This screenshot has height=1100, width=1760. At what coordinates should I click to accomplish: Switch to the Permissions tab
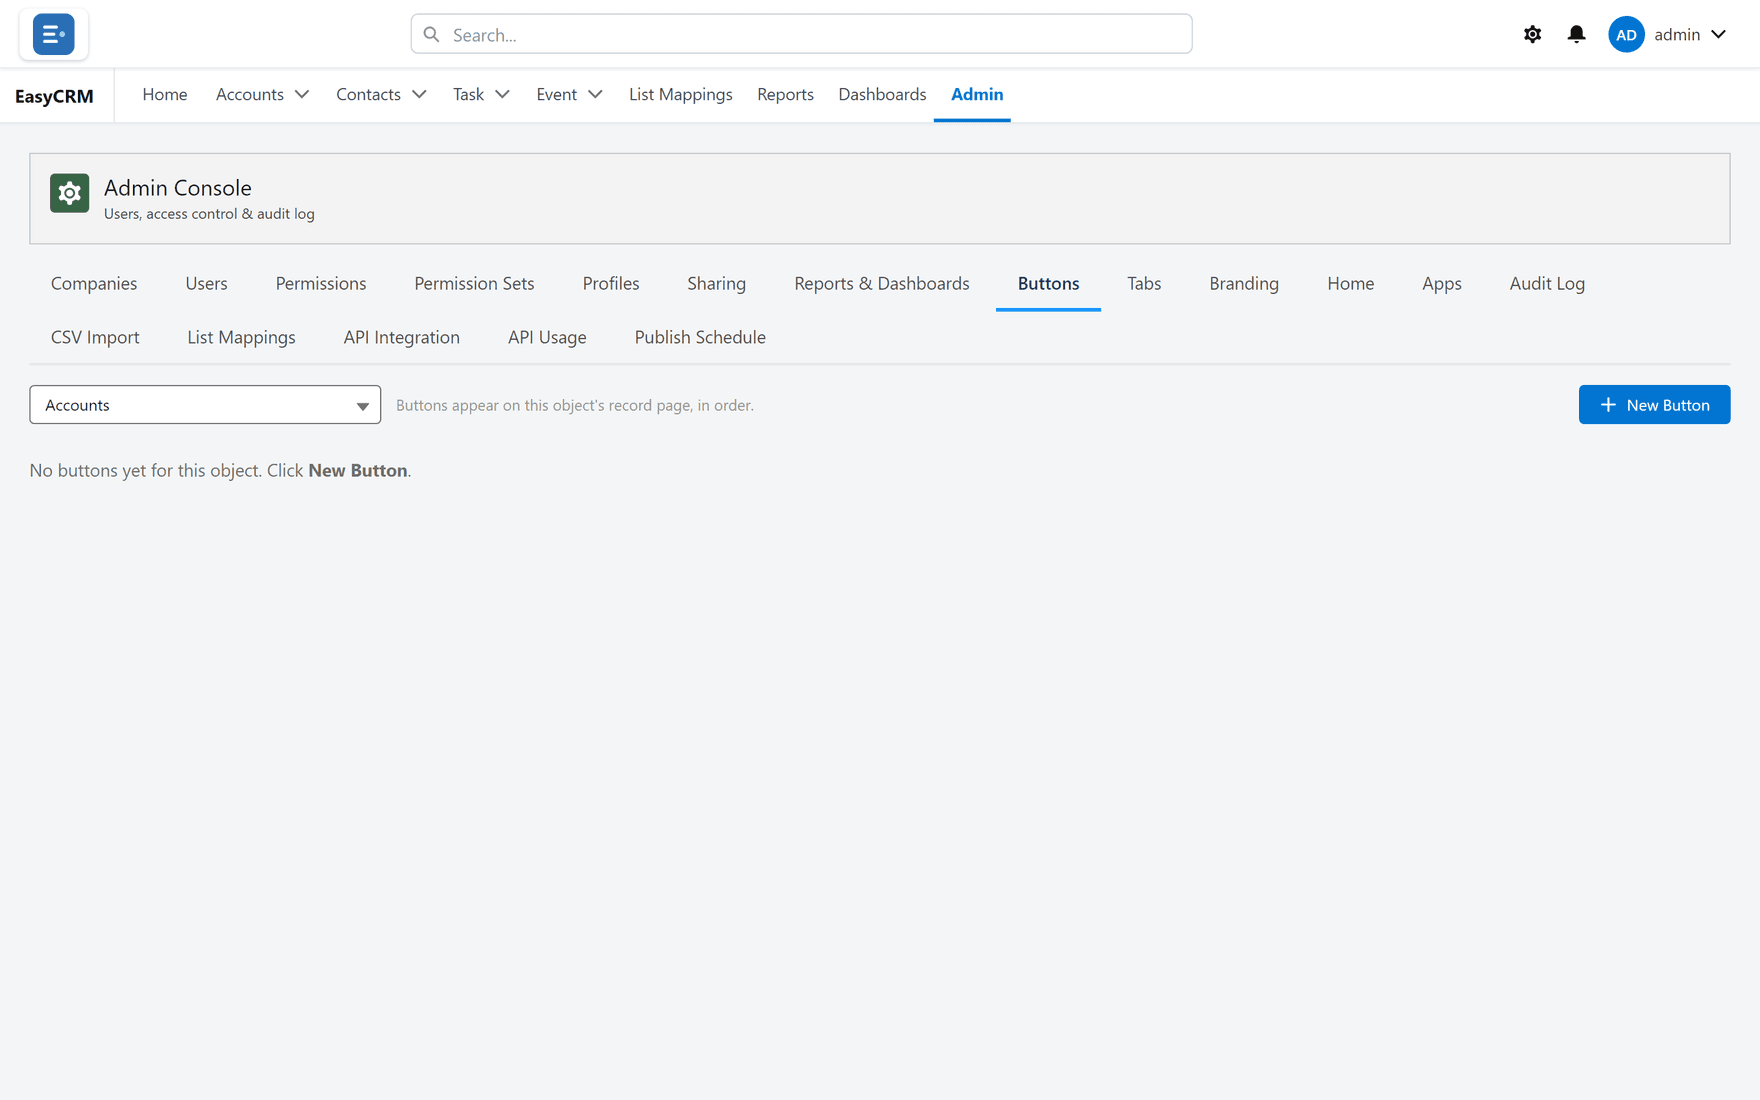coord(321,283)
